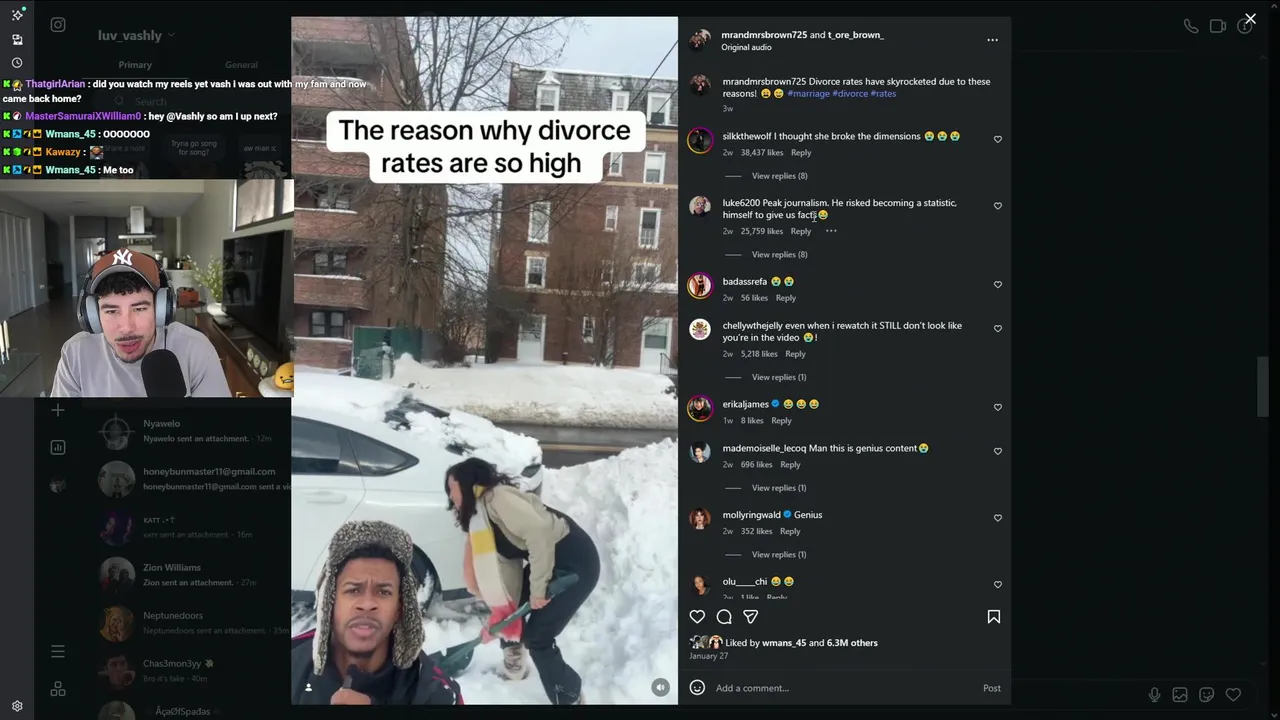Viewport: 1280px width, 720px height.
Task: Like the post with the heart icon
Action: [x=697, y=617]
